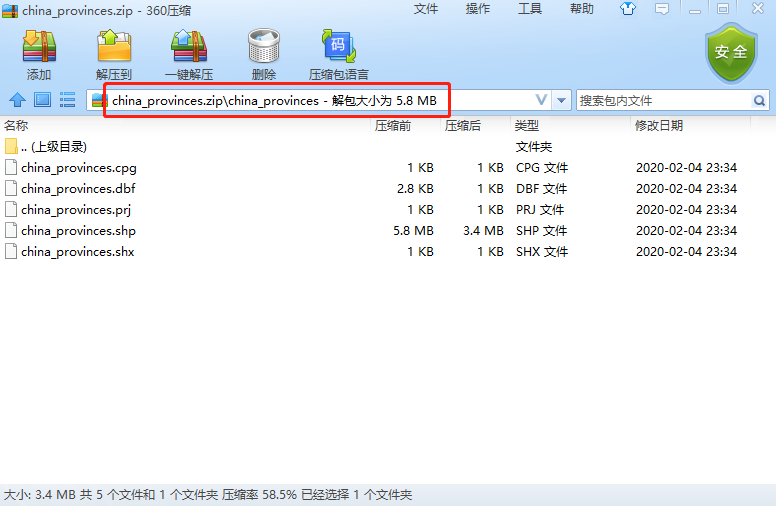The image size is (776, 506).
Task: Click the 搜索包内文件 search field
Action: 664,101
